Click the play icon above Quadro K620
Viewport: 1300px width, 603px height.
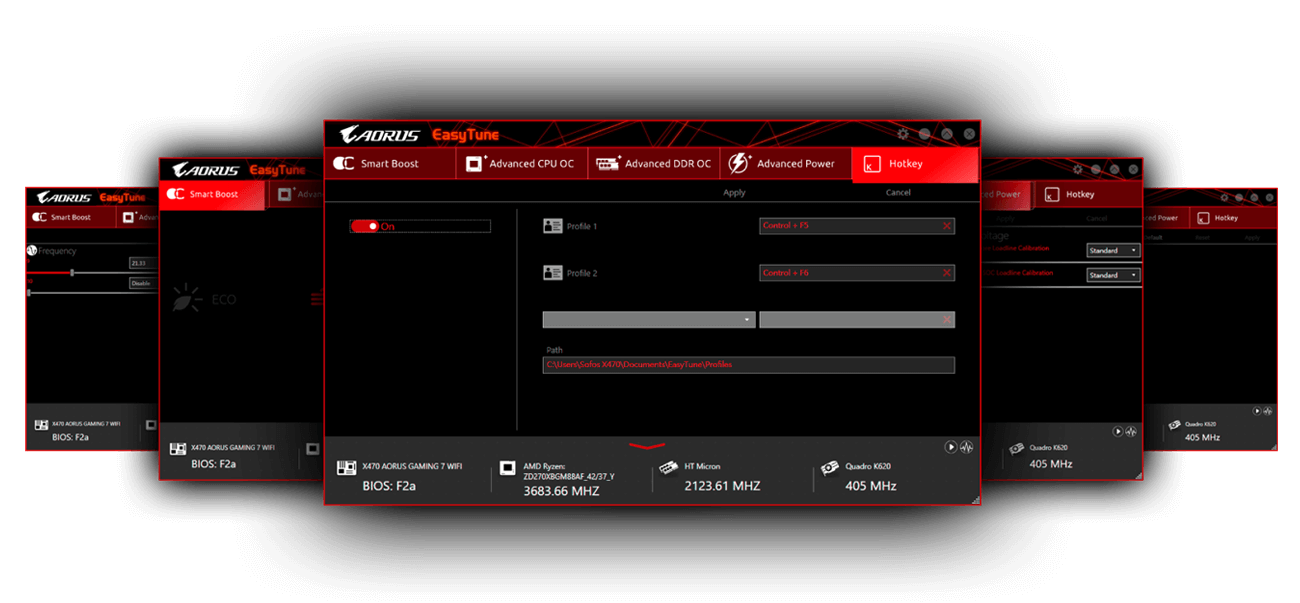point(950,447)
